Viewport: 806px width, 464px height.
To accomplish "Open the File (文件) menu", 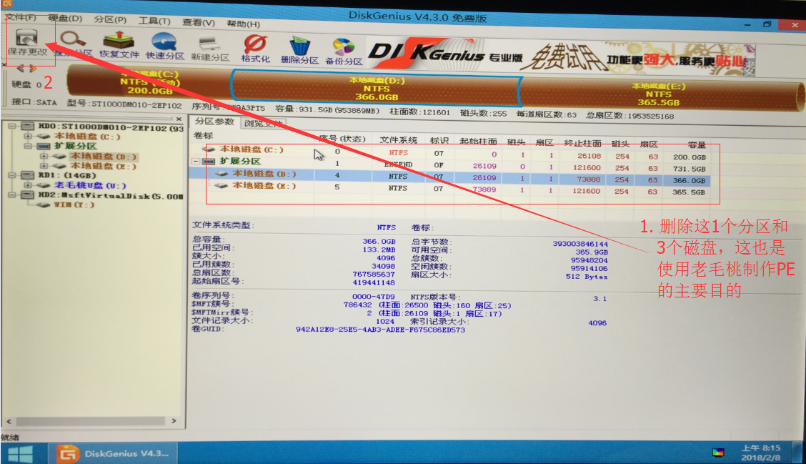I will click(x=21, y=17).
